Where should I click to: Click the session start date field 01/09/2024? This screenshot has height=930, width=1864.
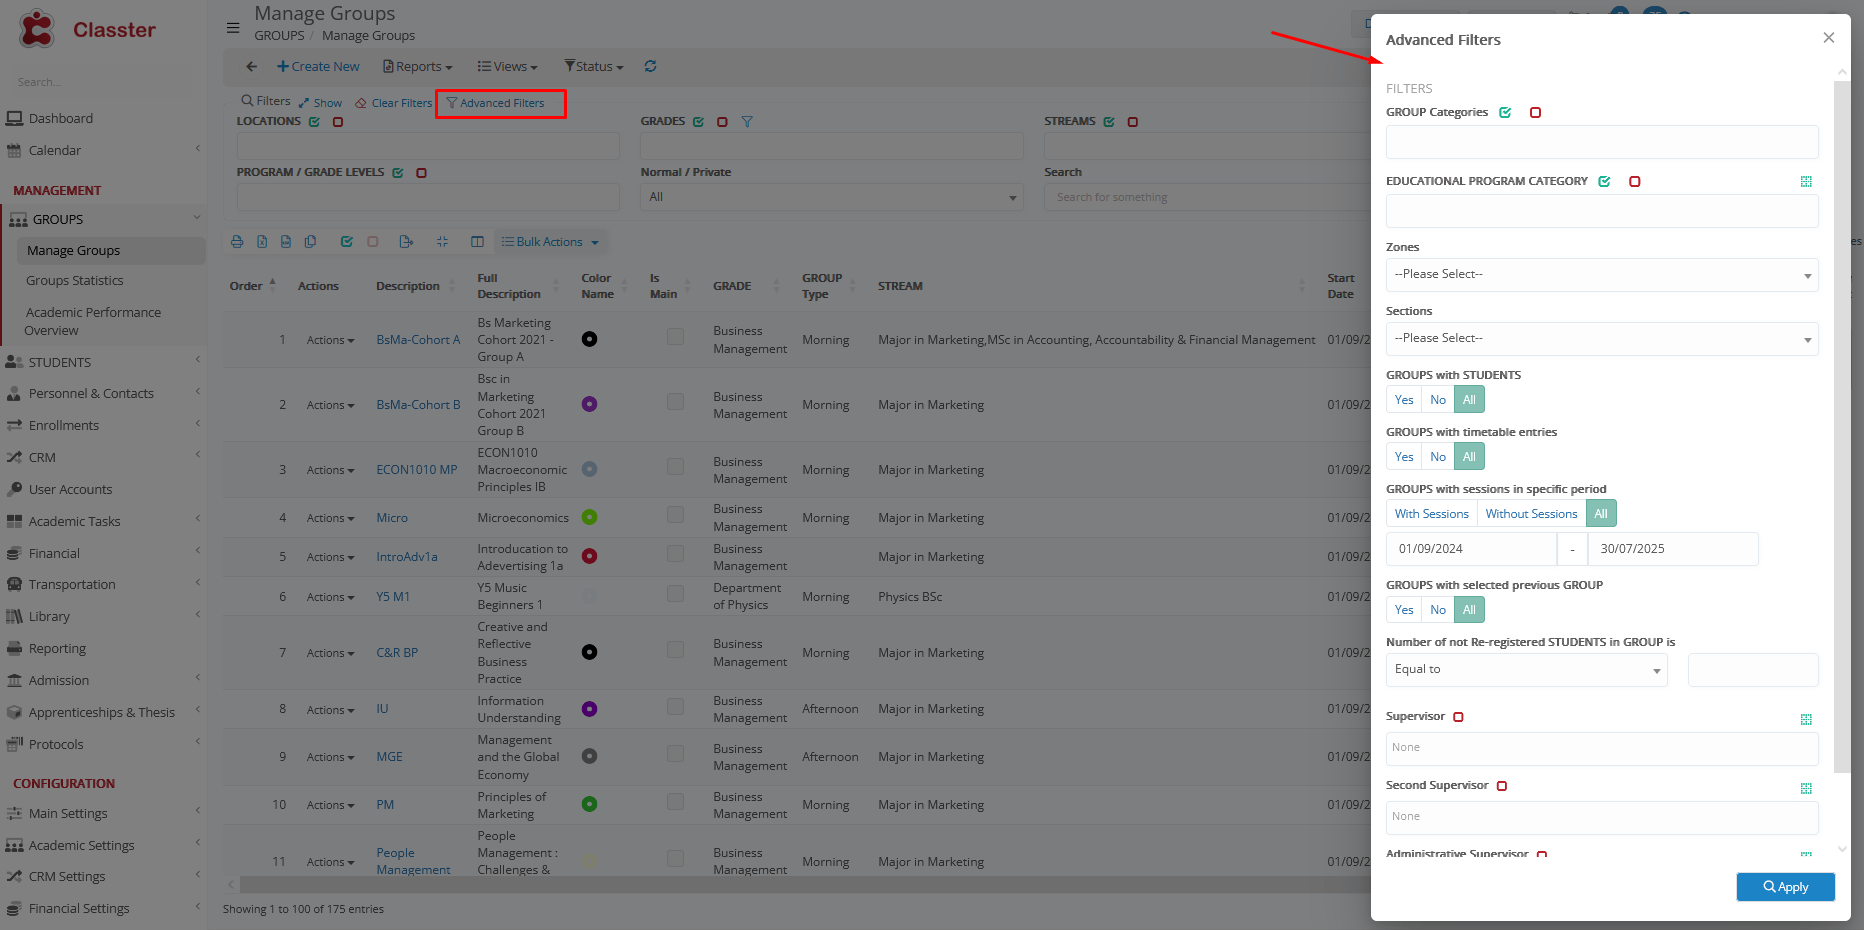pyautogui.click(x=1470, y=549)
